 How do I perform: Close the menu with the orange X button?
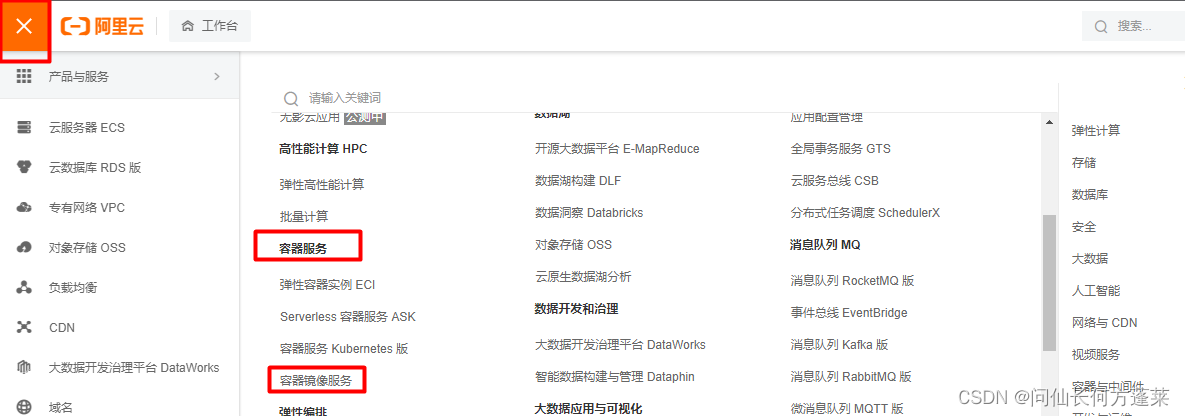point(24,26)
